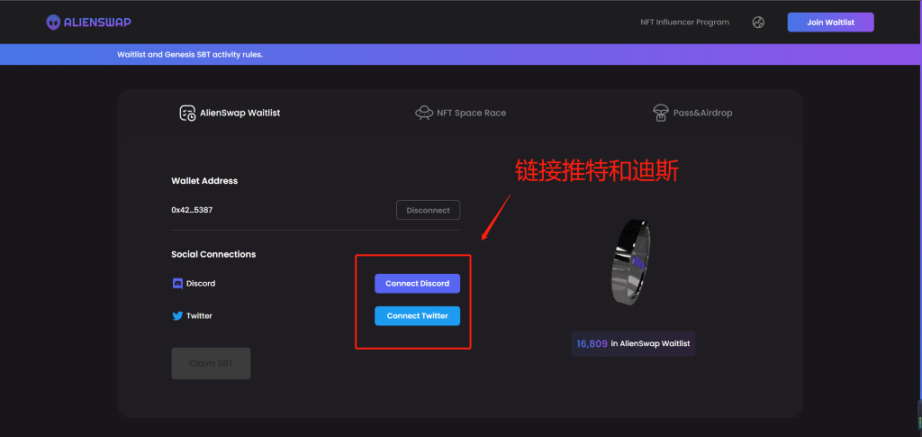Click the Pass&Airdrop parachute icon
This screenshot has width=922, height=437.
660,113
